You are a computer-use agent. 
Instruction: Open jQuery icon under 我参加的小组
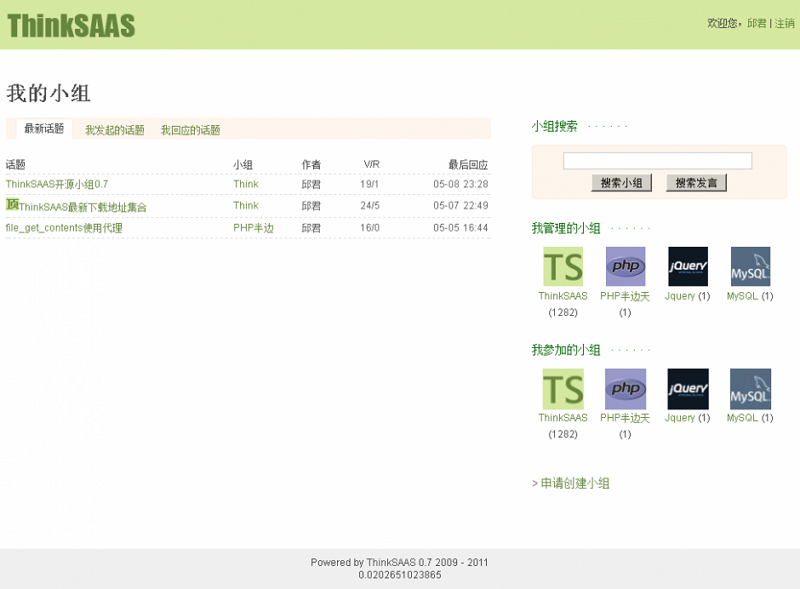(688, 389)
